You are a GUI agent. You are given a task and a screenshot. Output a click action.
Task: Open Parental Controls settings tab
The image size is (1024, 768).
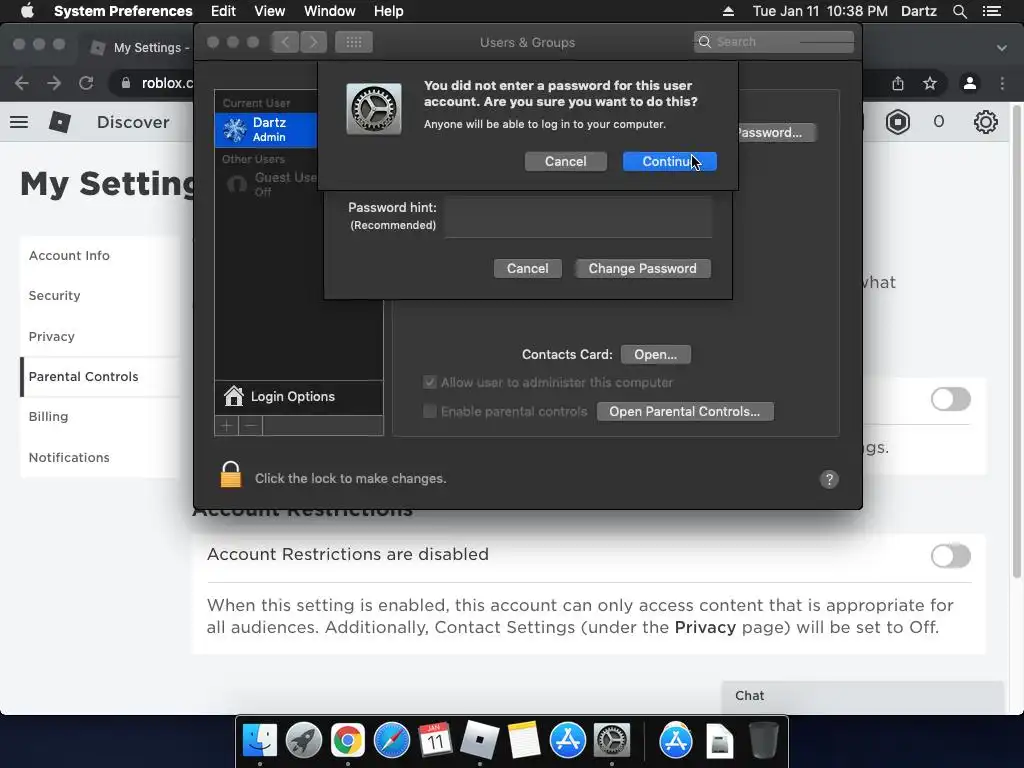coord(100,377)
